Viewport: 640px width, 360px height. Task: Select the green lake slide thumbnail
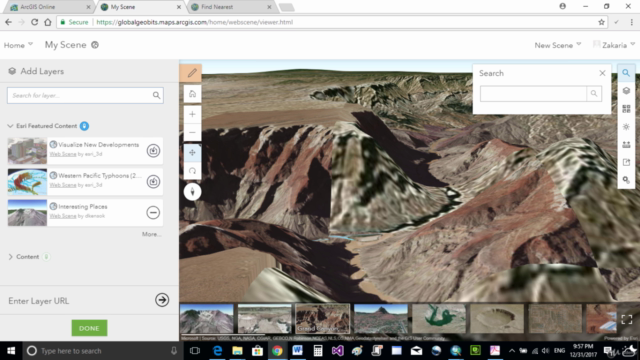[439, 318]
